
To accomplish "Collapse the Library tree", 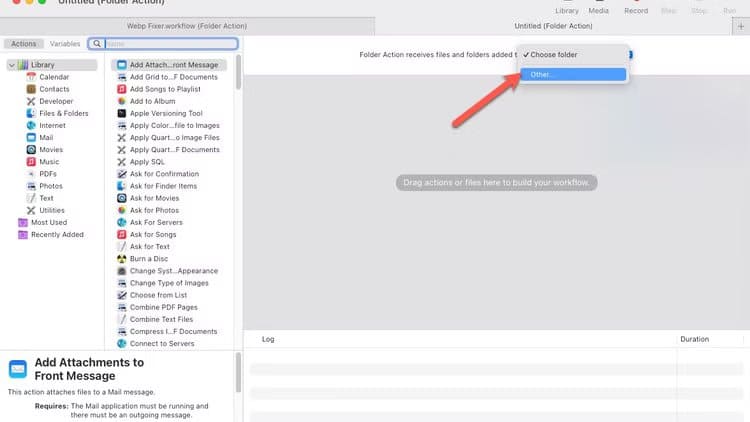I will [11, 65].
